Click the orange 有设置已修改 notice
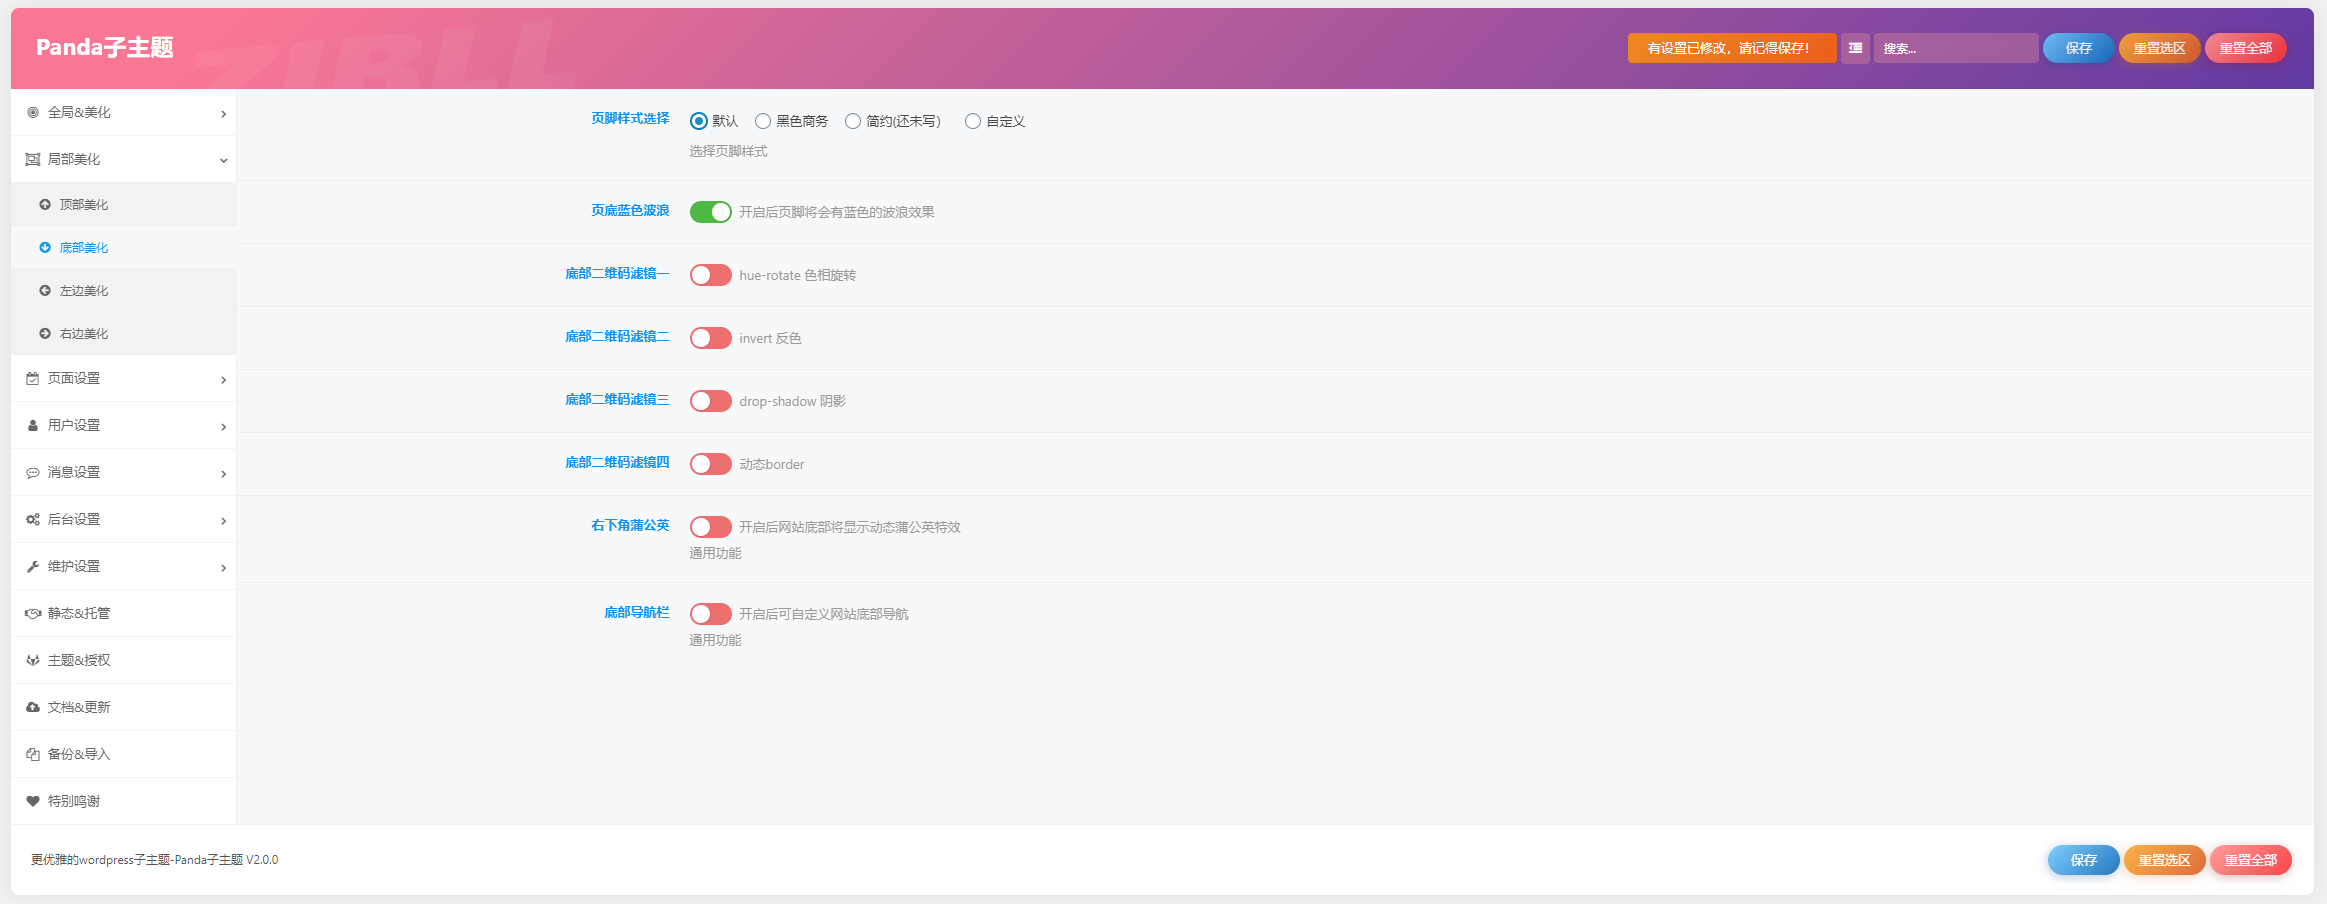 tap(1732, 48)
